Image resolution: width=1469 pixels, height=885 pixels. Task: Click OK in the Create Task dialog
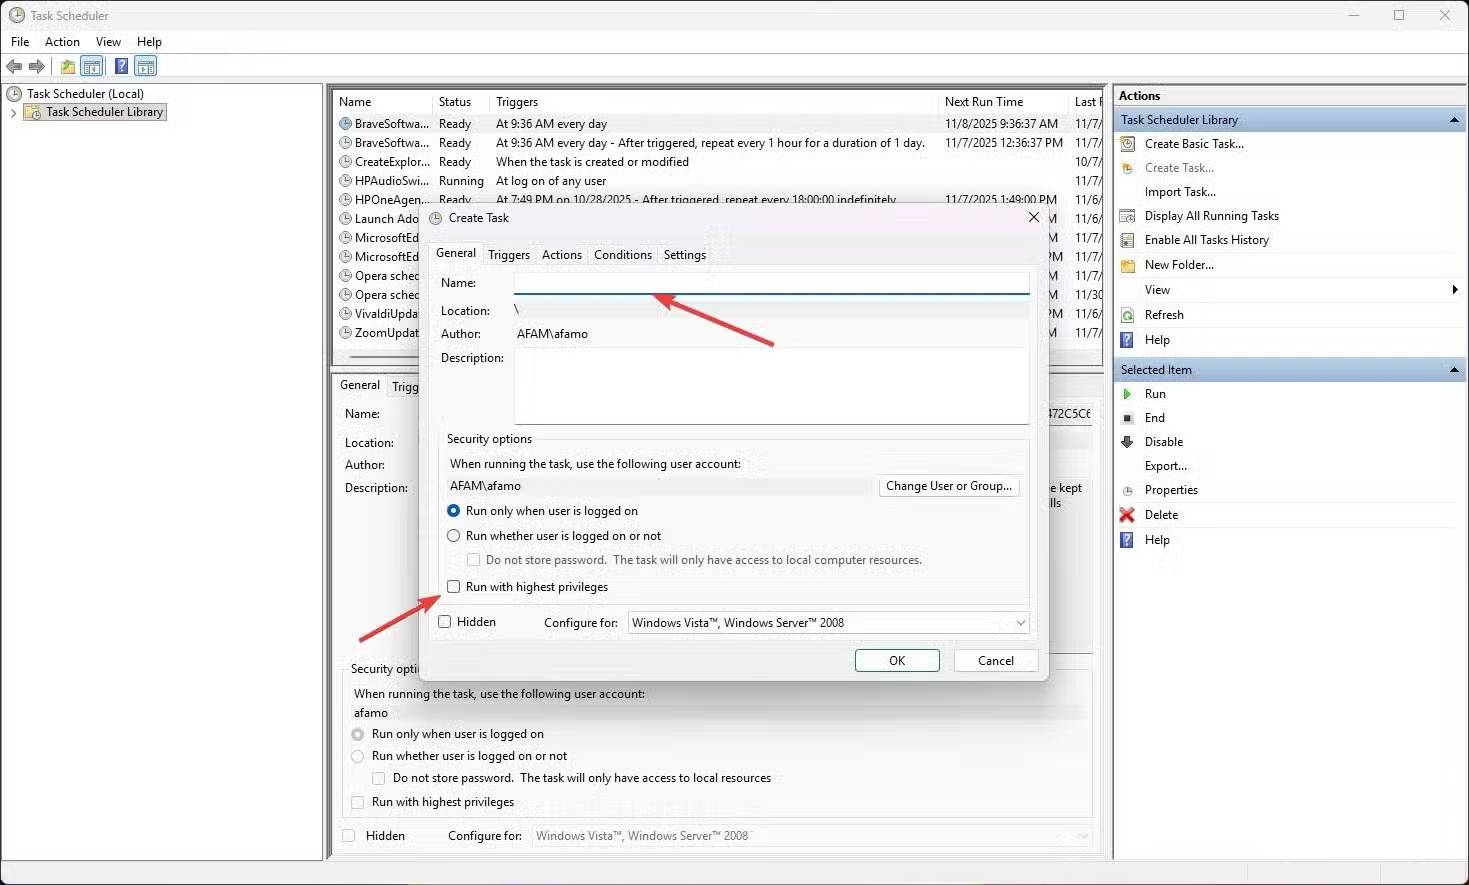coord(897,661)
